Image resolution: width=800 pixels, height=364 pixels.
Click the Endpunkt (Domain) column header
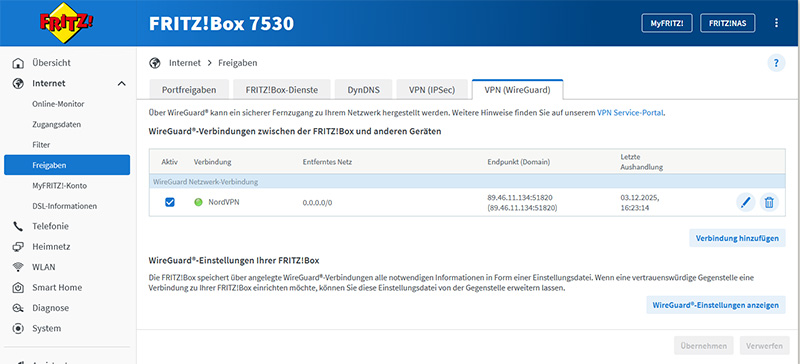(518, 162)
